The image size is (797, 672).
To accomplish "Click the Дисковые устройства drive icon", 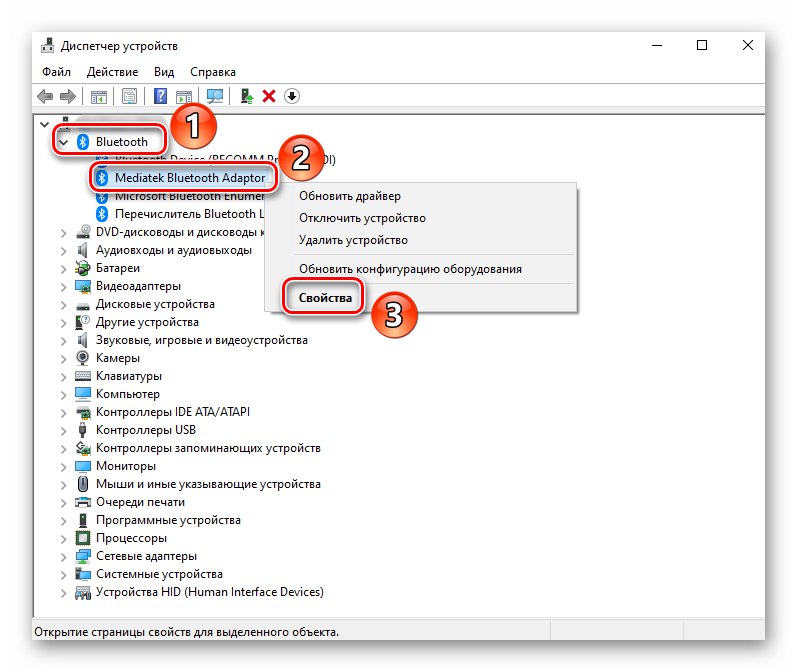I will [x=83, y=306].
